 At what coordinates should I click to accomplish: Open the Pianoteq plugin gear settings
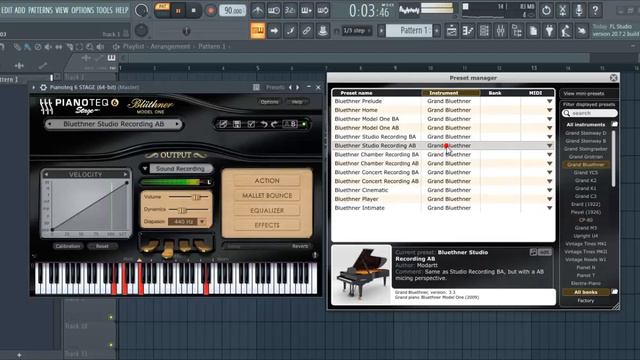coord(43,87)
